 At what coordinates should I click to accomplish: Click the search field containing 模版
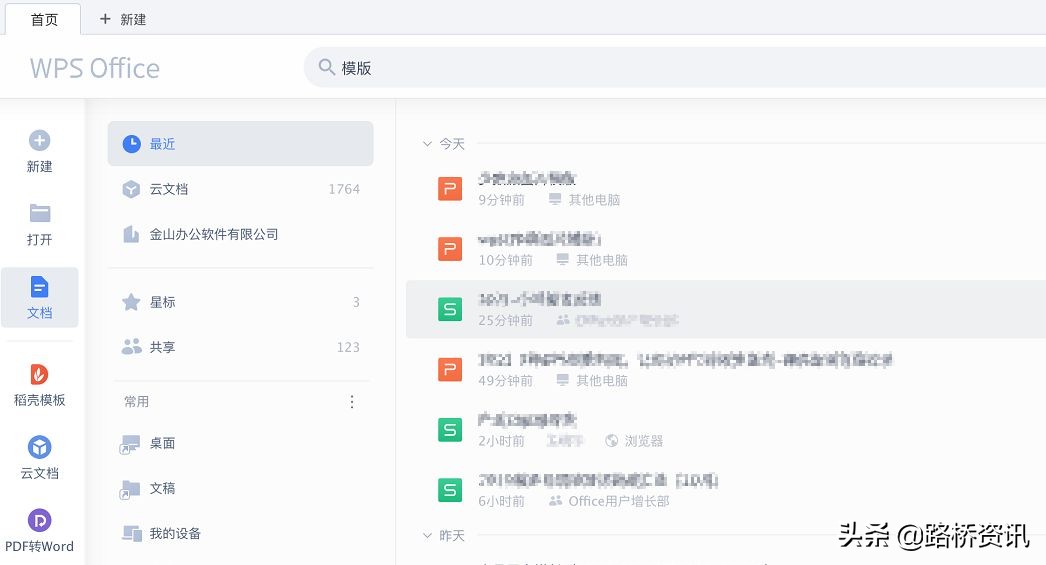pyautogui.click(x=675, y=67)
